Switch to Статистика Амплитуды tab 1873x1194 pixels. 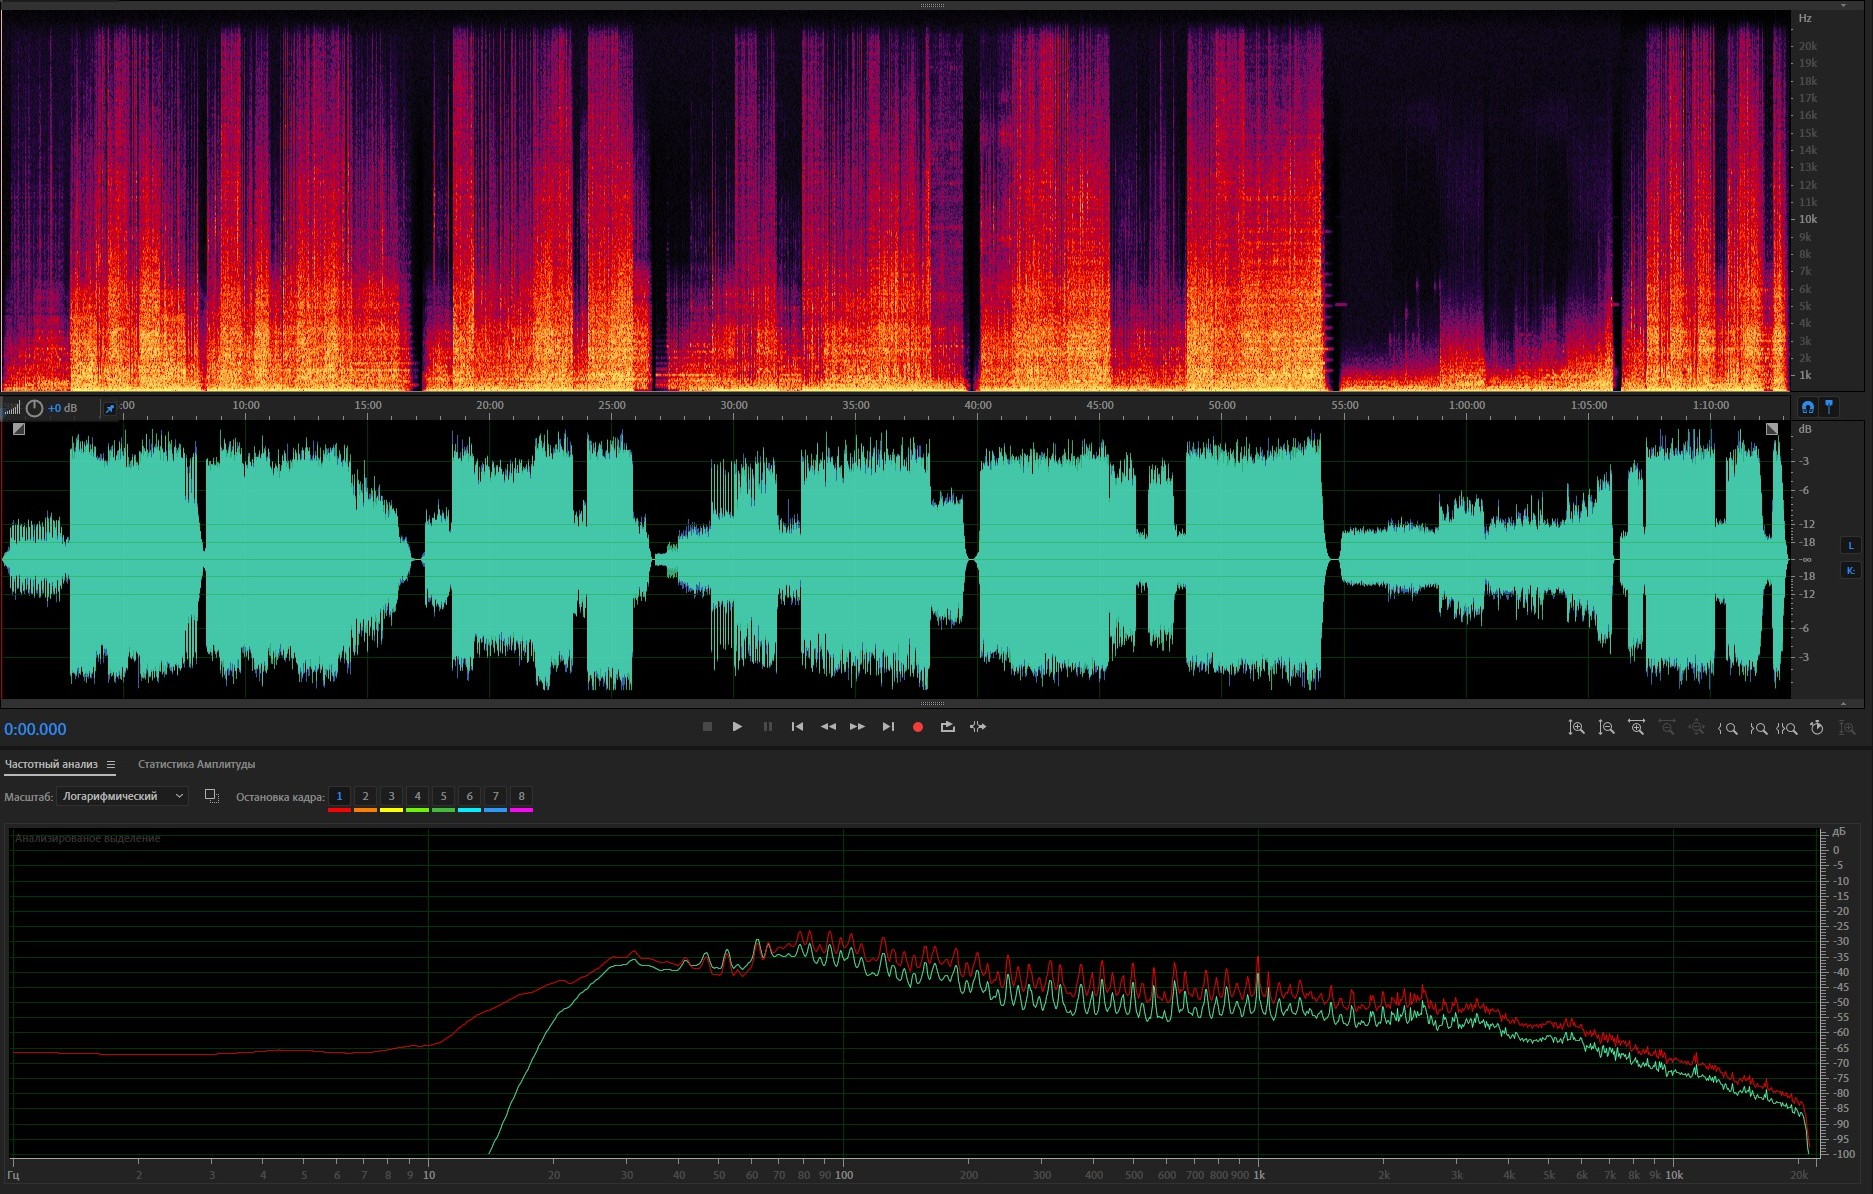(196, 765)
